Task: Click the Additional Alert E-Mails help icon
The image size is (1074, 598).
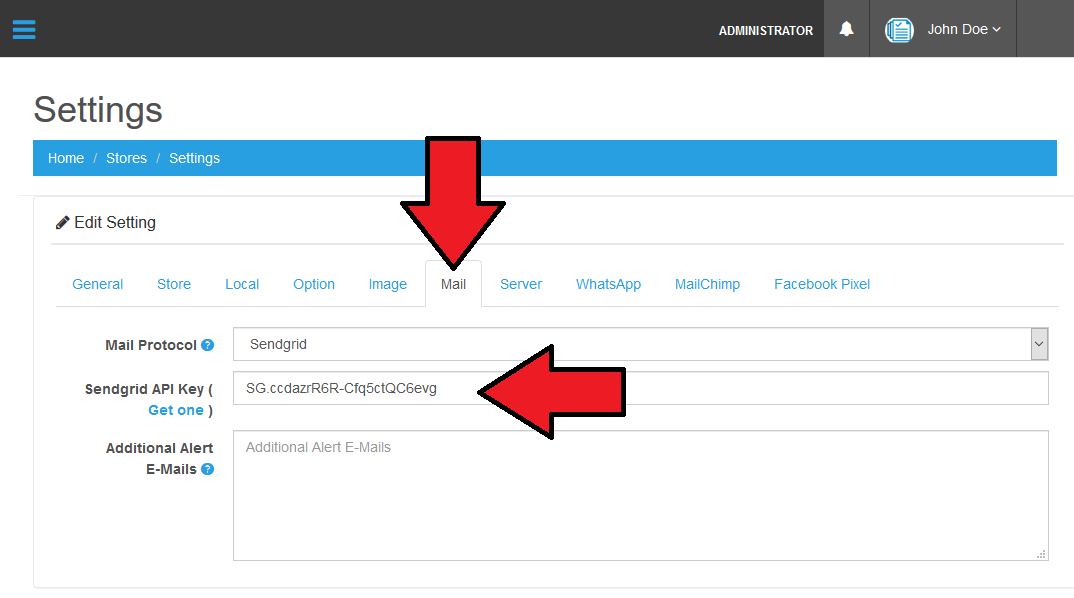Action: coord(207,469)
